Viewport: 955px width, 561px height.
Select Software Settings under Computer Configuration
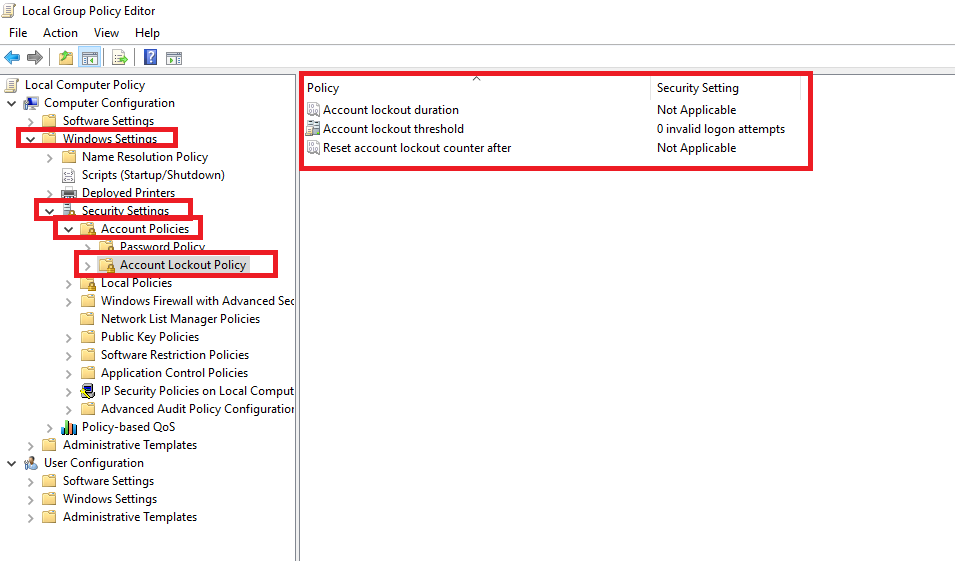tap(108, 121)
